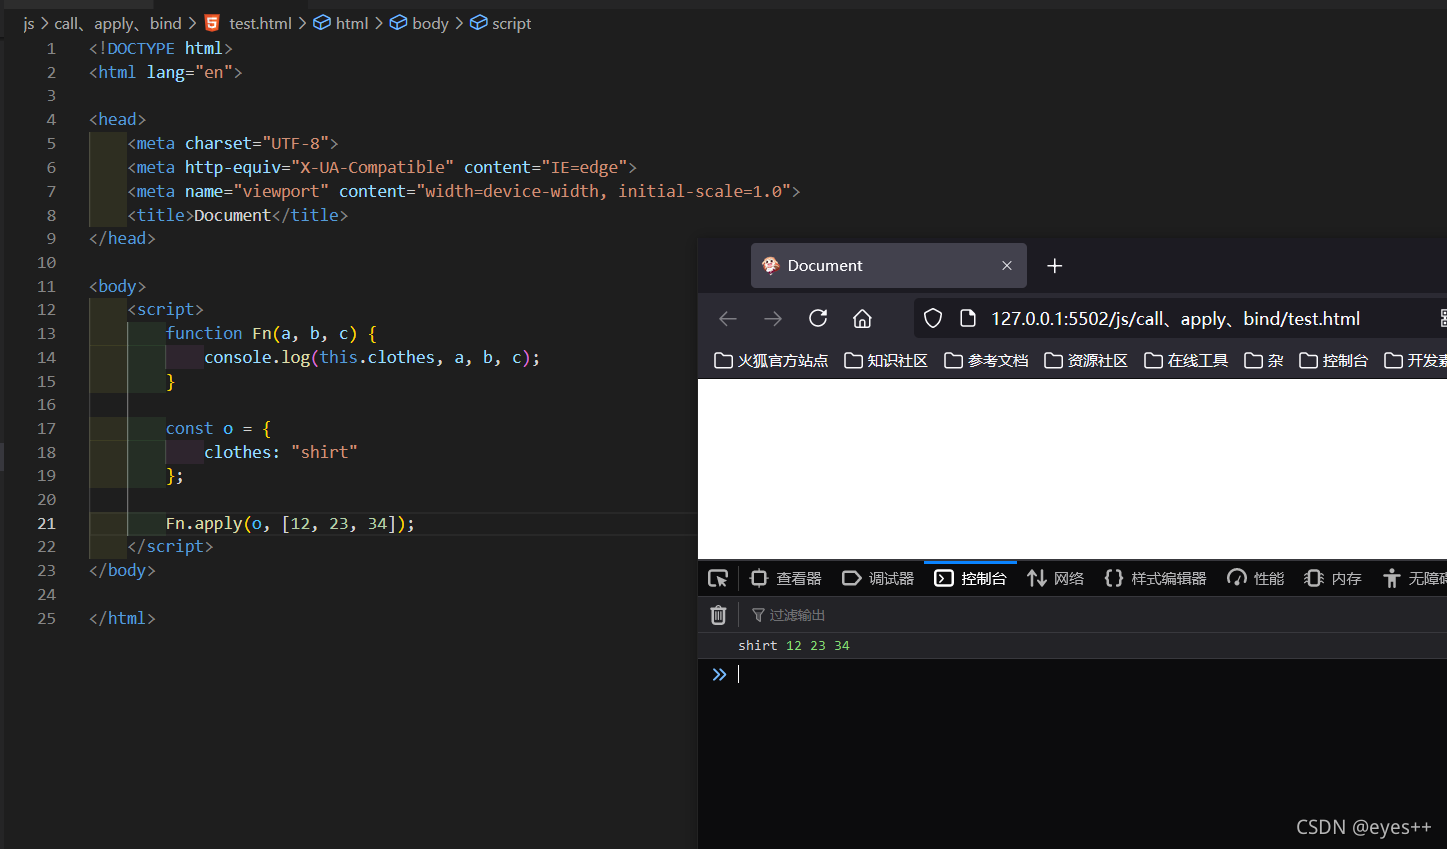Viewport: 1447px width, 849px height.
Task: Click the console output 'shirt 12 23 34'
Action: (x=794, y=646)
